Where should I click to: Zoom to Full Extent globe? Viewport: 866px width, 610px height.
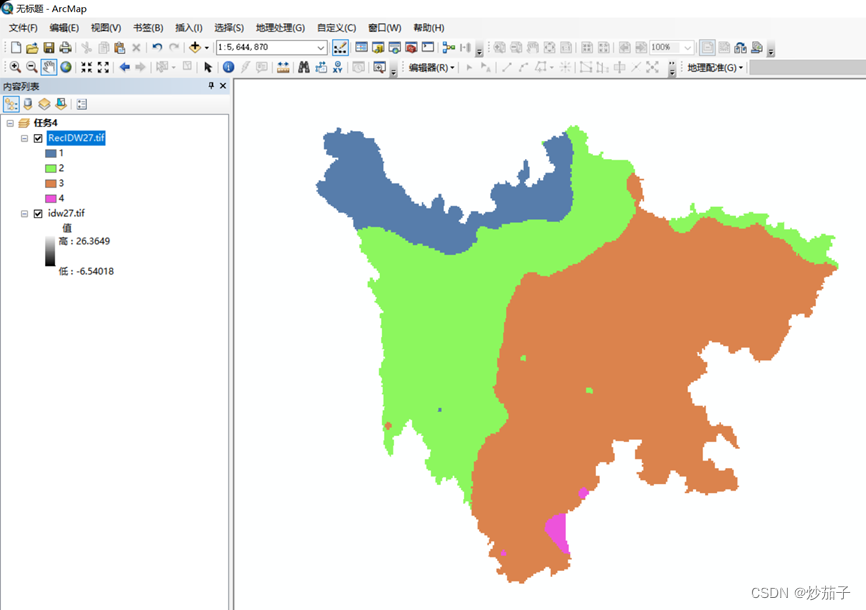click(x=66, y=67)
